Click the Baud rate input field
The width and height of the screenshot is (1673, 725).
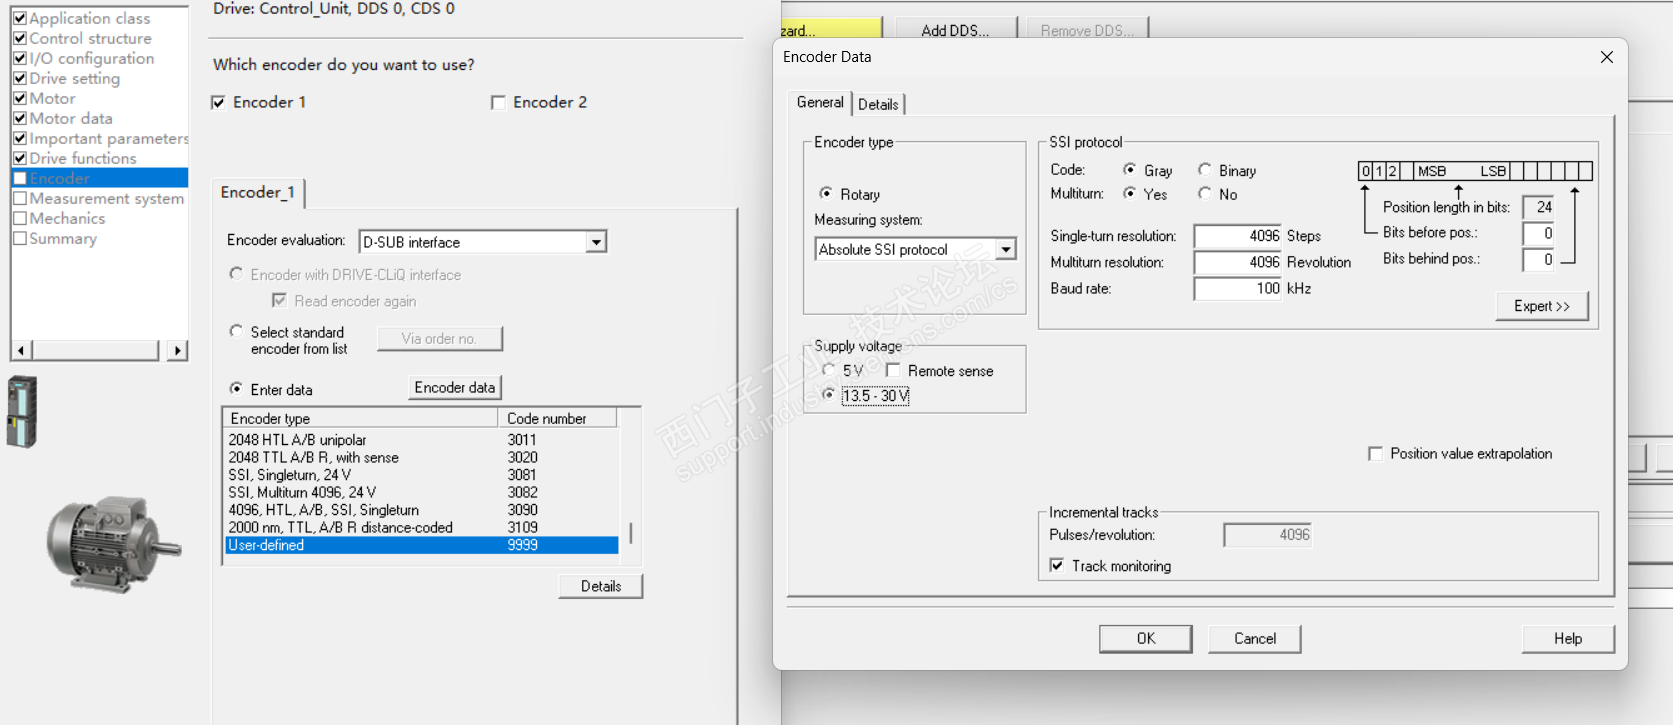point(1238,289)
